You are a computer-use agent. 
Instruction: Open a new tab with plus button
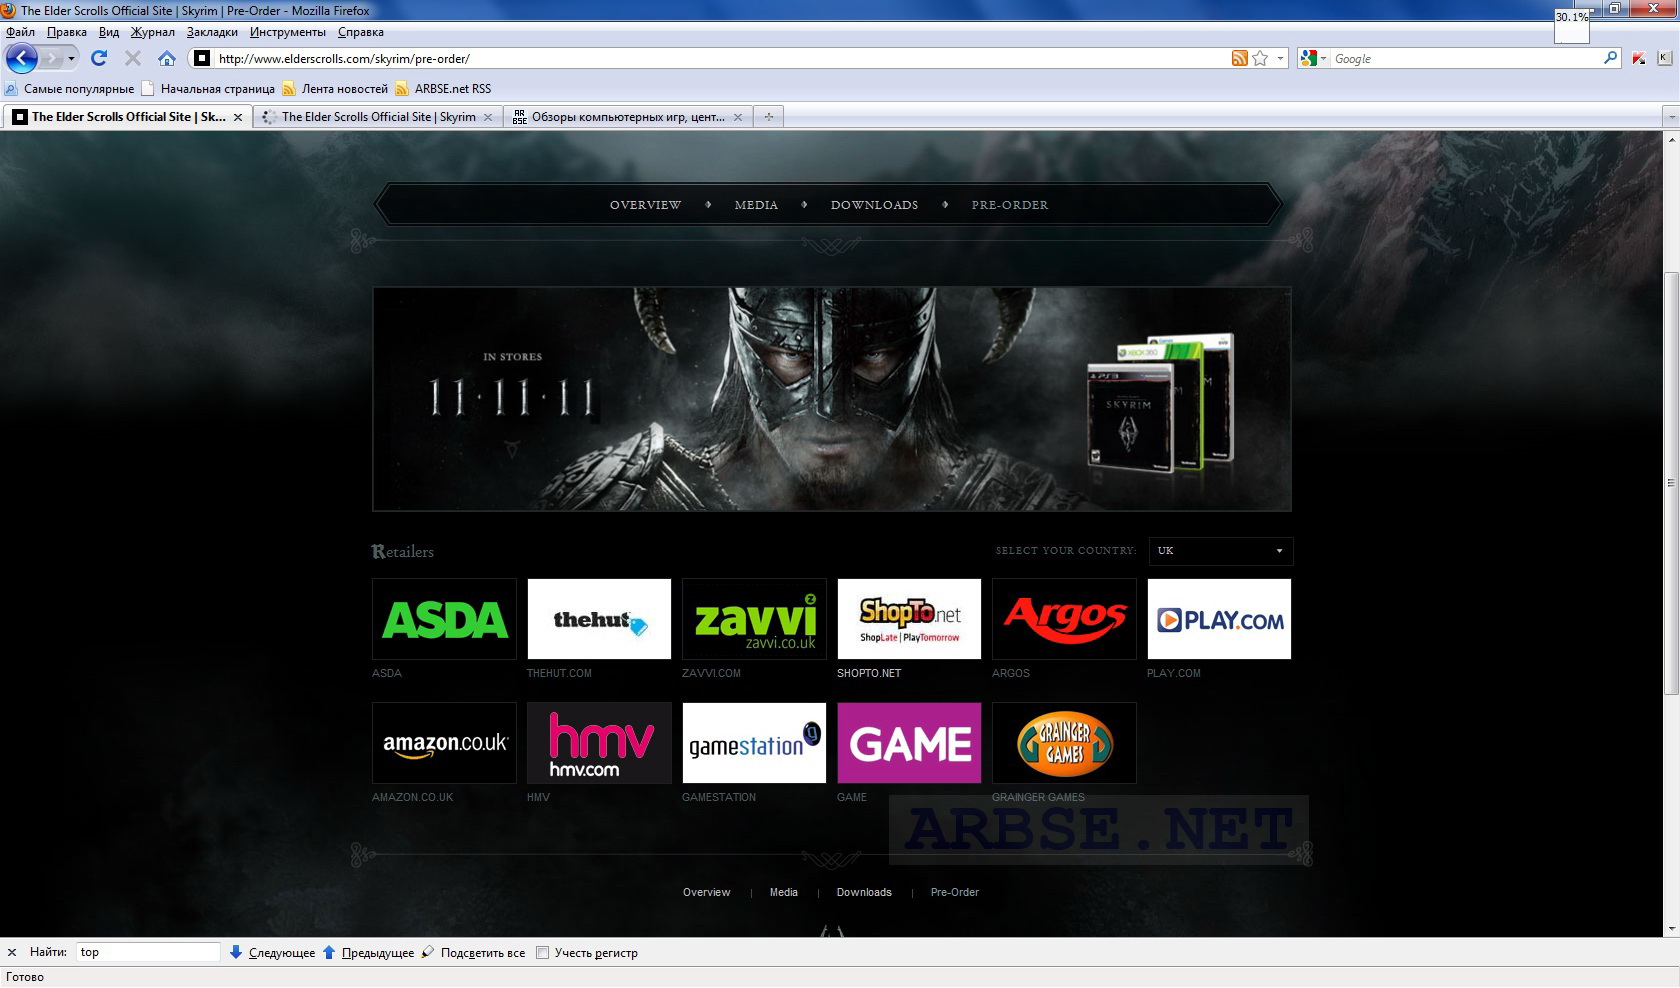(768, 117)
